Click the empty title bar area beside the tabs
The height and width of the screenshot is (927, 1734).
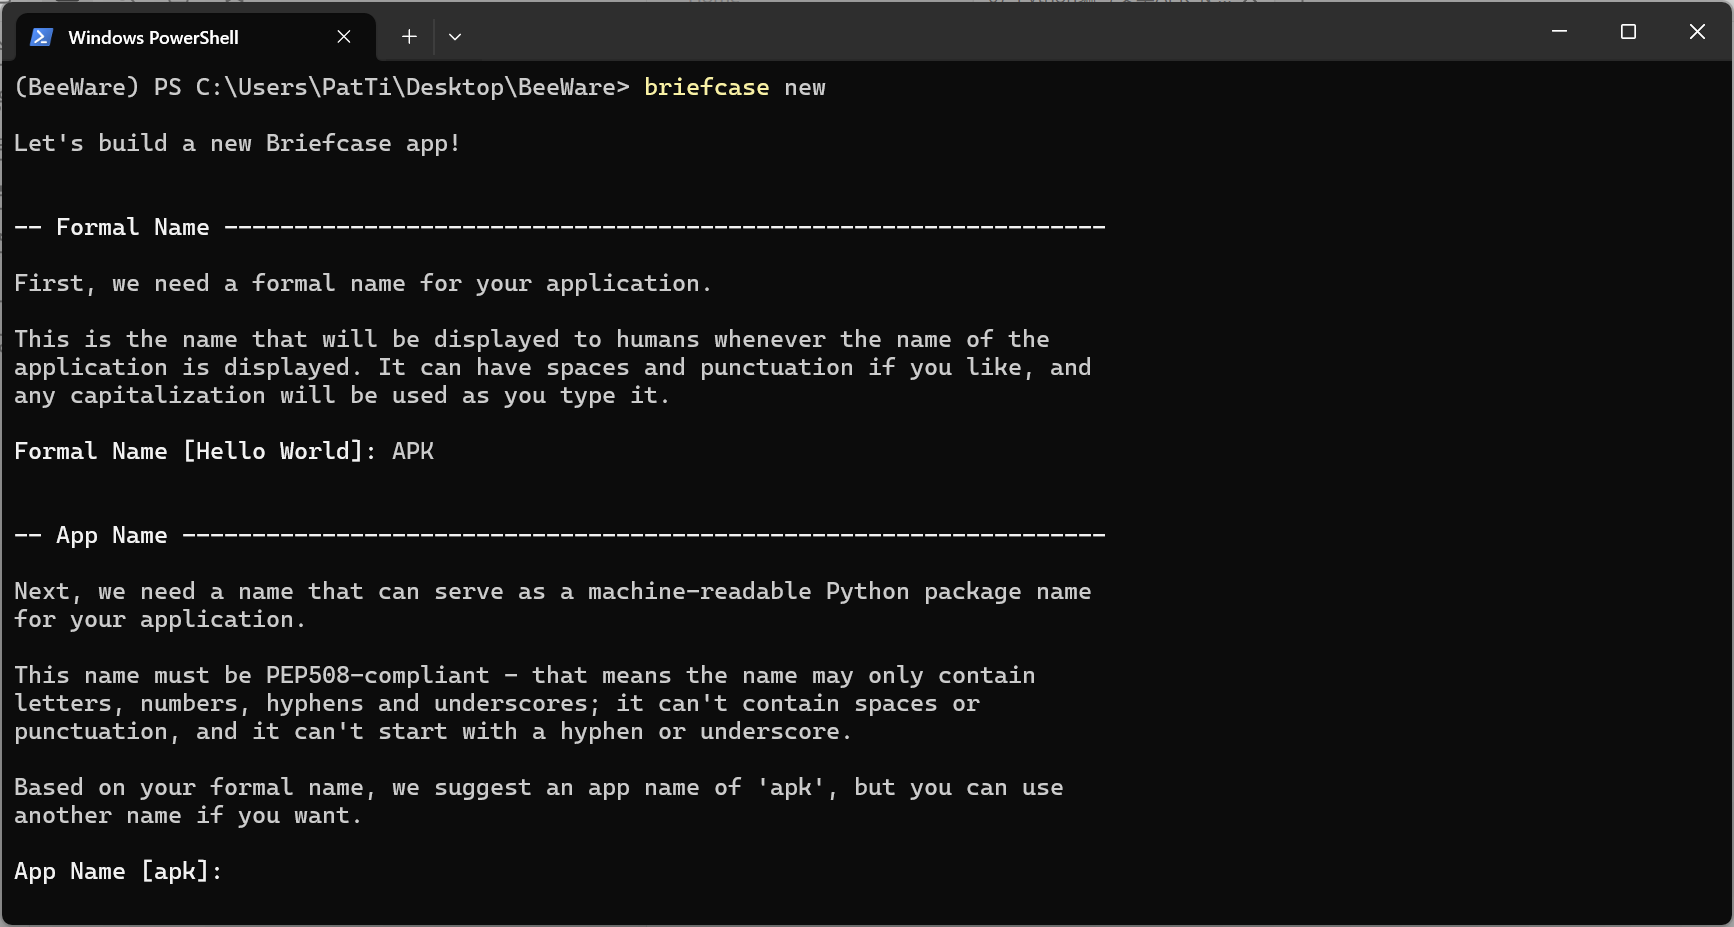[x=1000, y=32]
